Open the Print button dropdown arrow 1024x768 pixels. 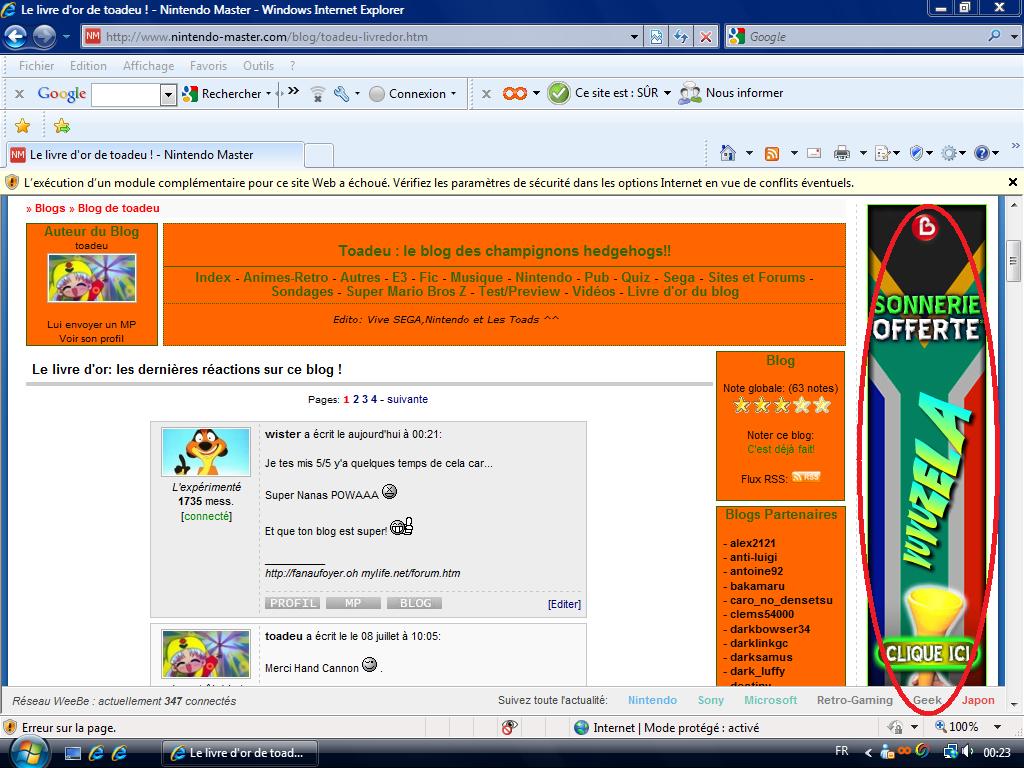tap(863, 153)
